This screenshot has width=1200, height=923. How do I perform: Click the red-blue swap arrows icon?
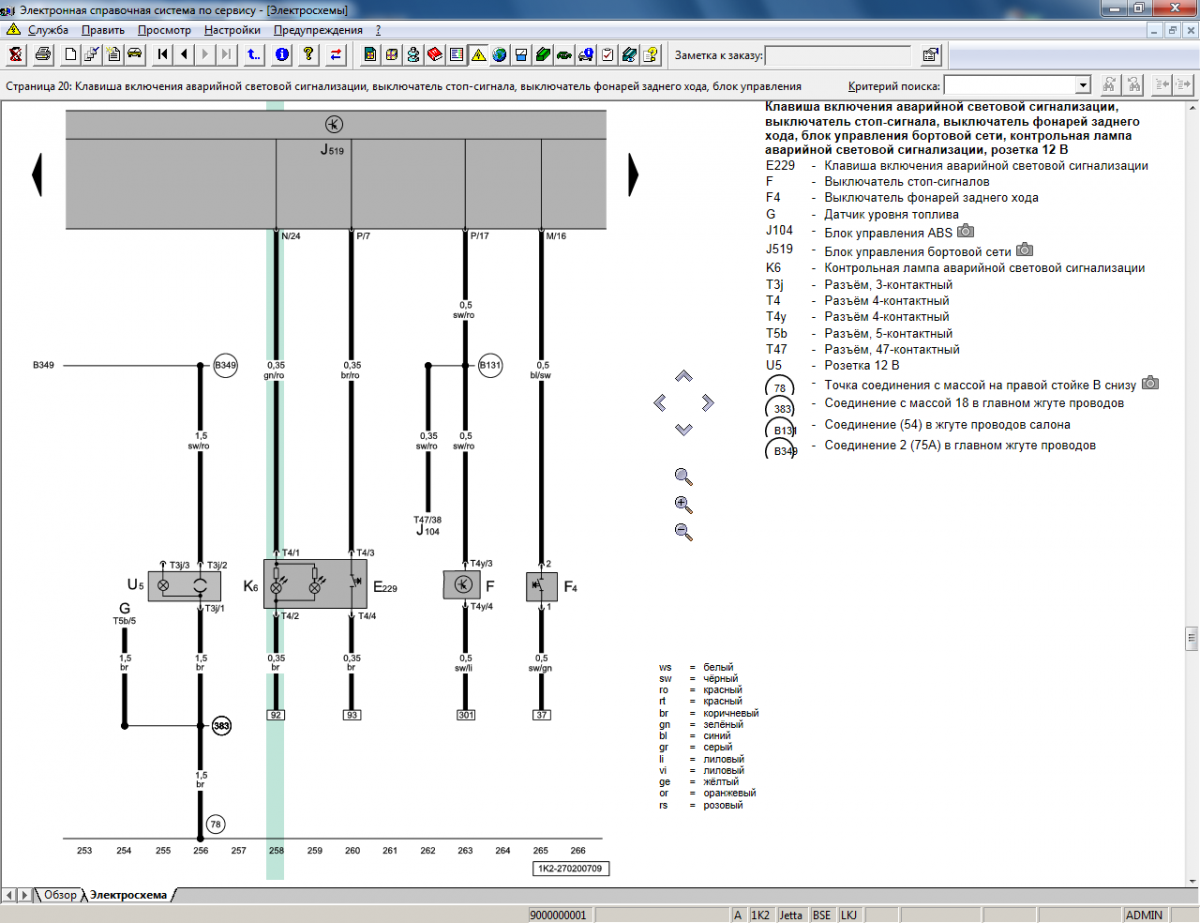coord(337,54)
